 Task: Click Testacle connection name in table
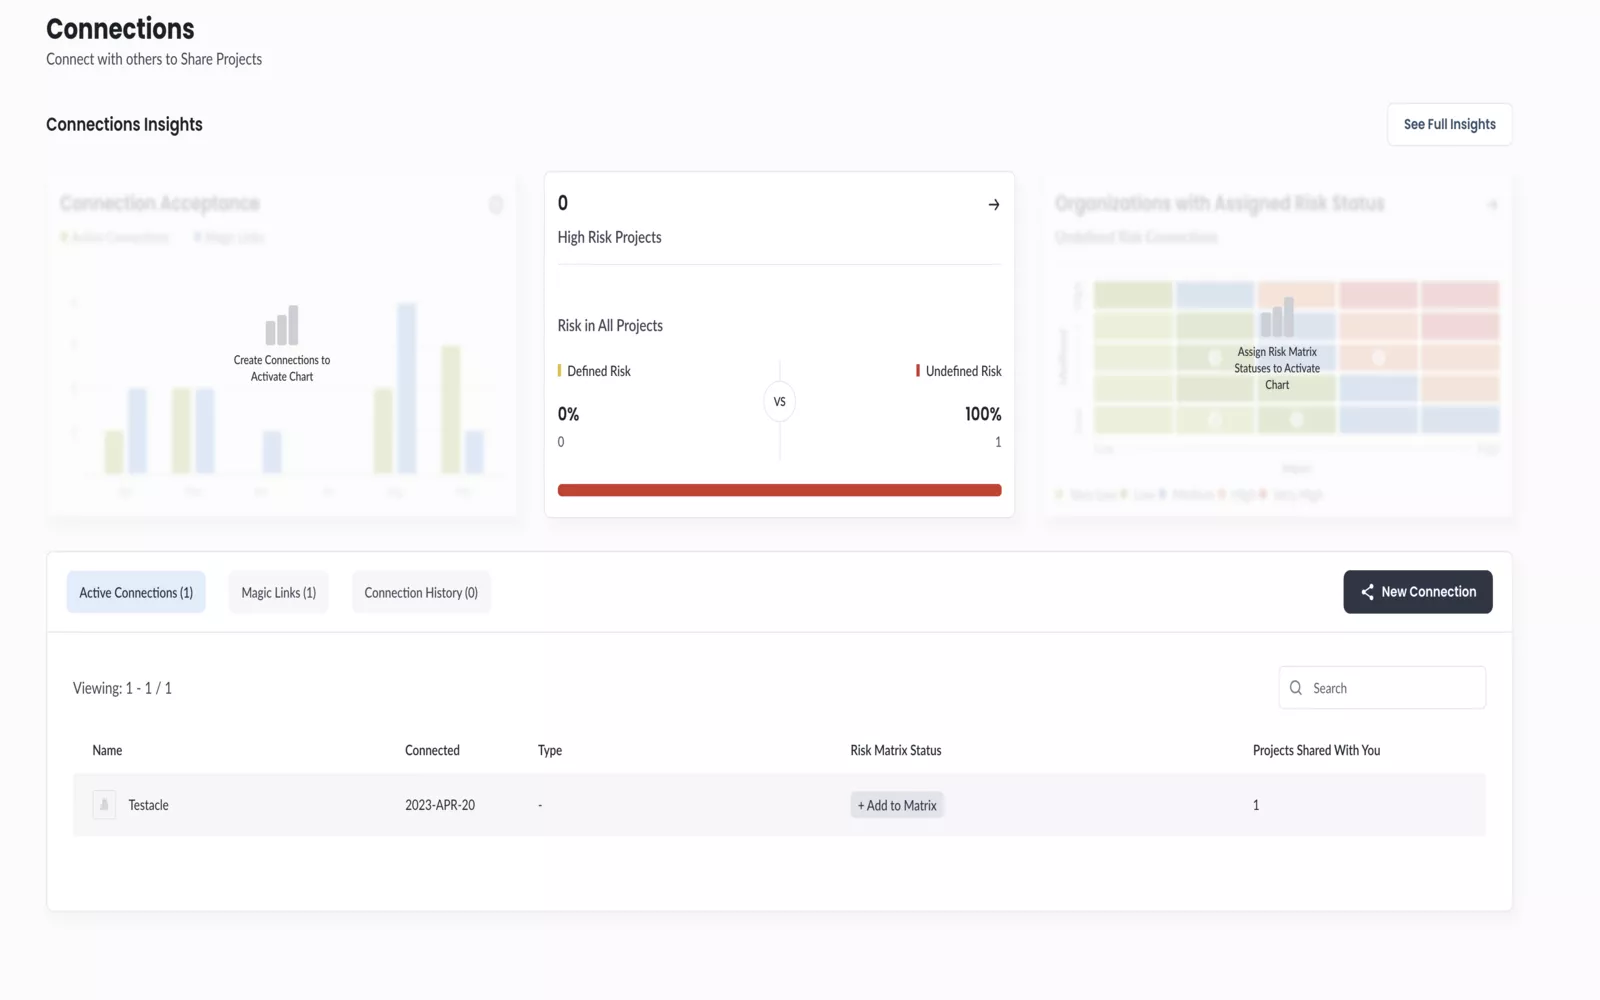pyautogui.click(x=148, y=805)
